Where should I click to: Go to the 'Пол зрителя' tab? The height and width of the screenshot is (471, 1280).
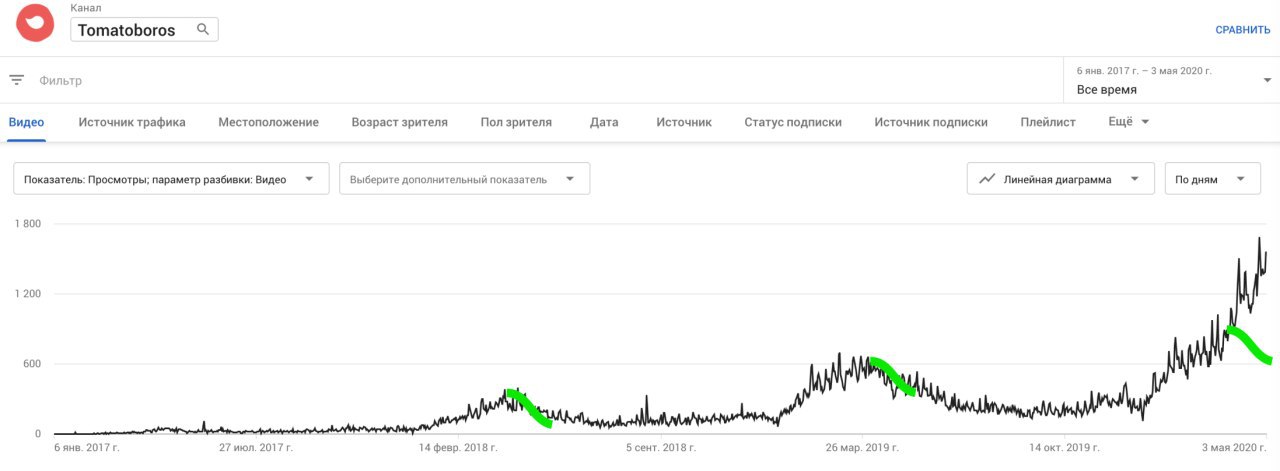516,122
